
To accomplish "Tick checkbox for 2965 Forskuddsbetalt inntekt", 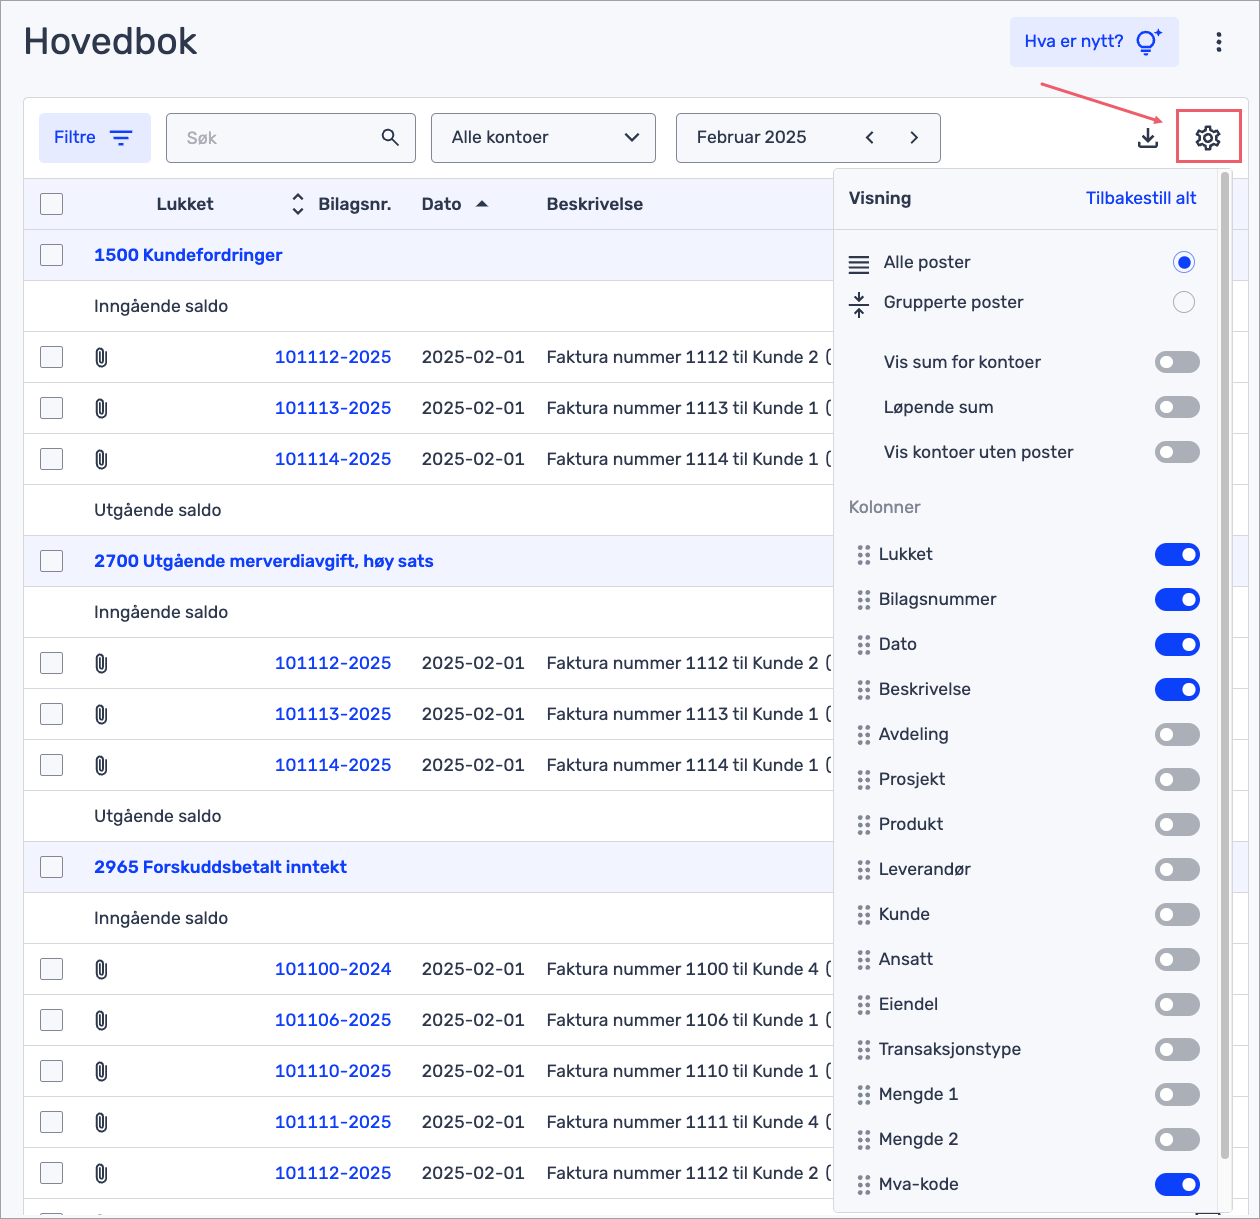I will [51, 867].
